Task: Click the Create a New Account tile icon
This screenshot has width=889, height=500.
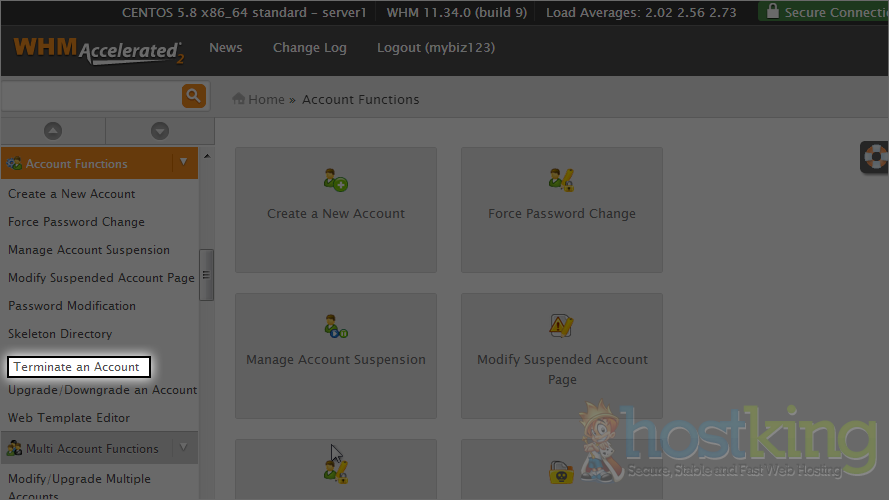Action: coord(335,181)
